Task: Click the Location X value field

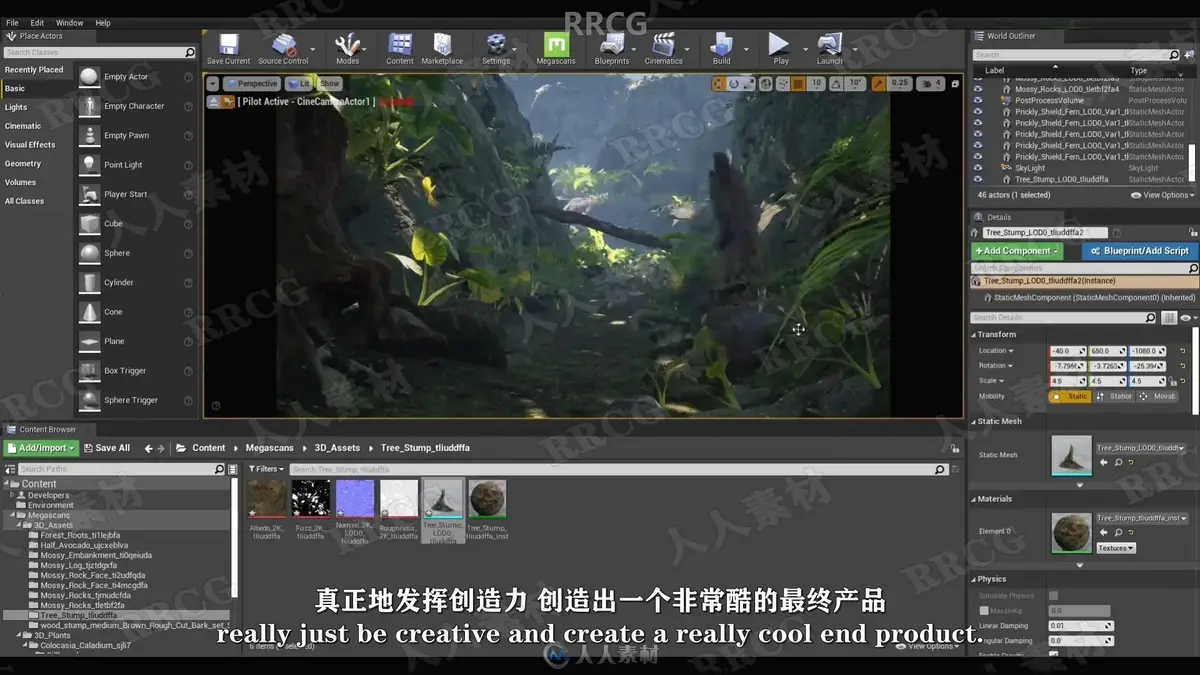Action: 1067,351
